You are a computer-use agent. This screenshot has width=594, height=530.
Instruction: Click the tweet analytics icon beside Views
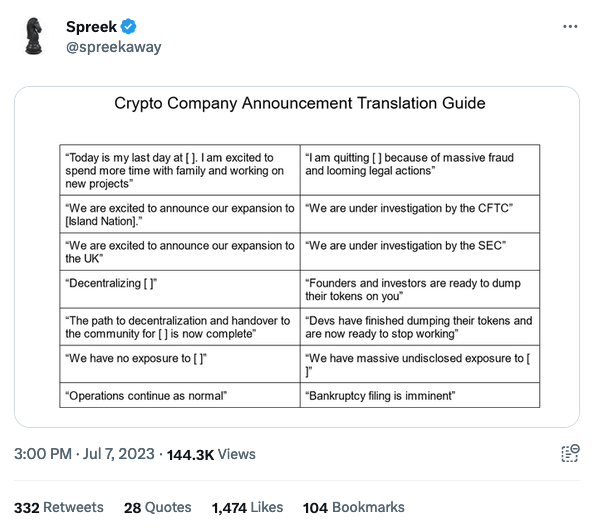[570, 453]
